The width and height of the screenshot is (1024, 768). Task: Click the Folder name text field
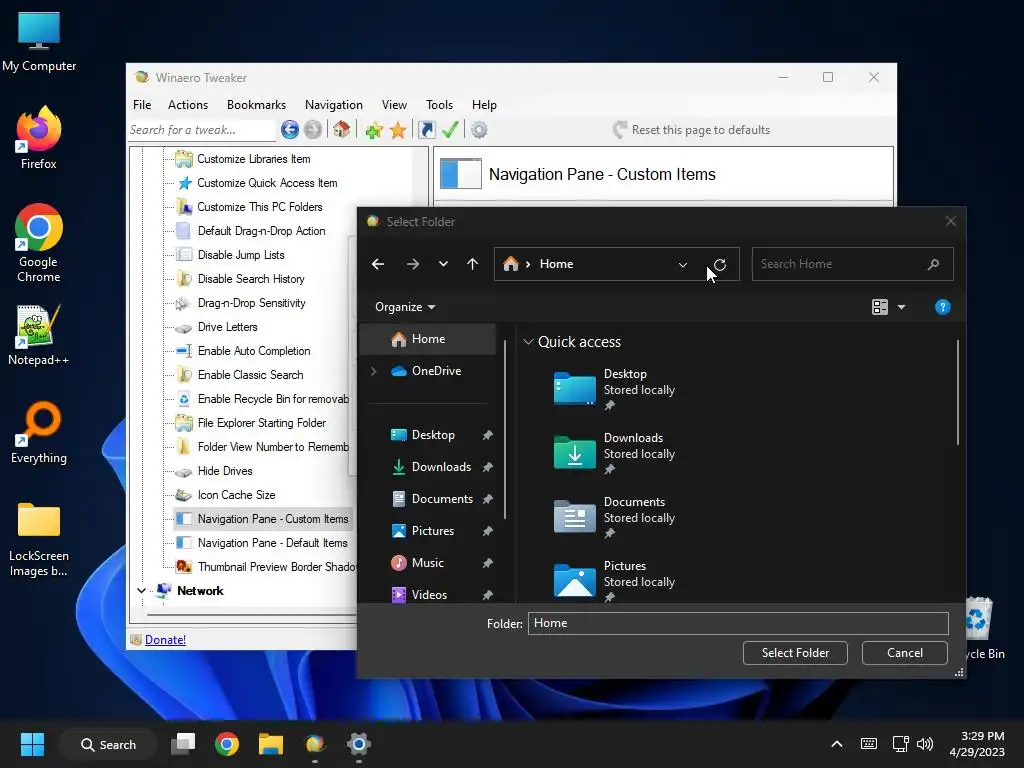738,623
